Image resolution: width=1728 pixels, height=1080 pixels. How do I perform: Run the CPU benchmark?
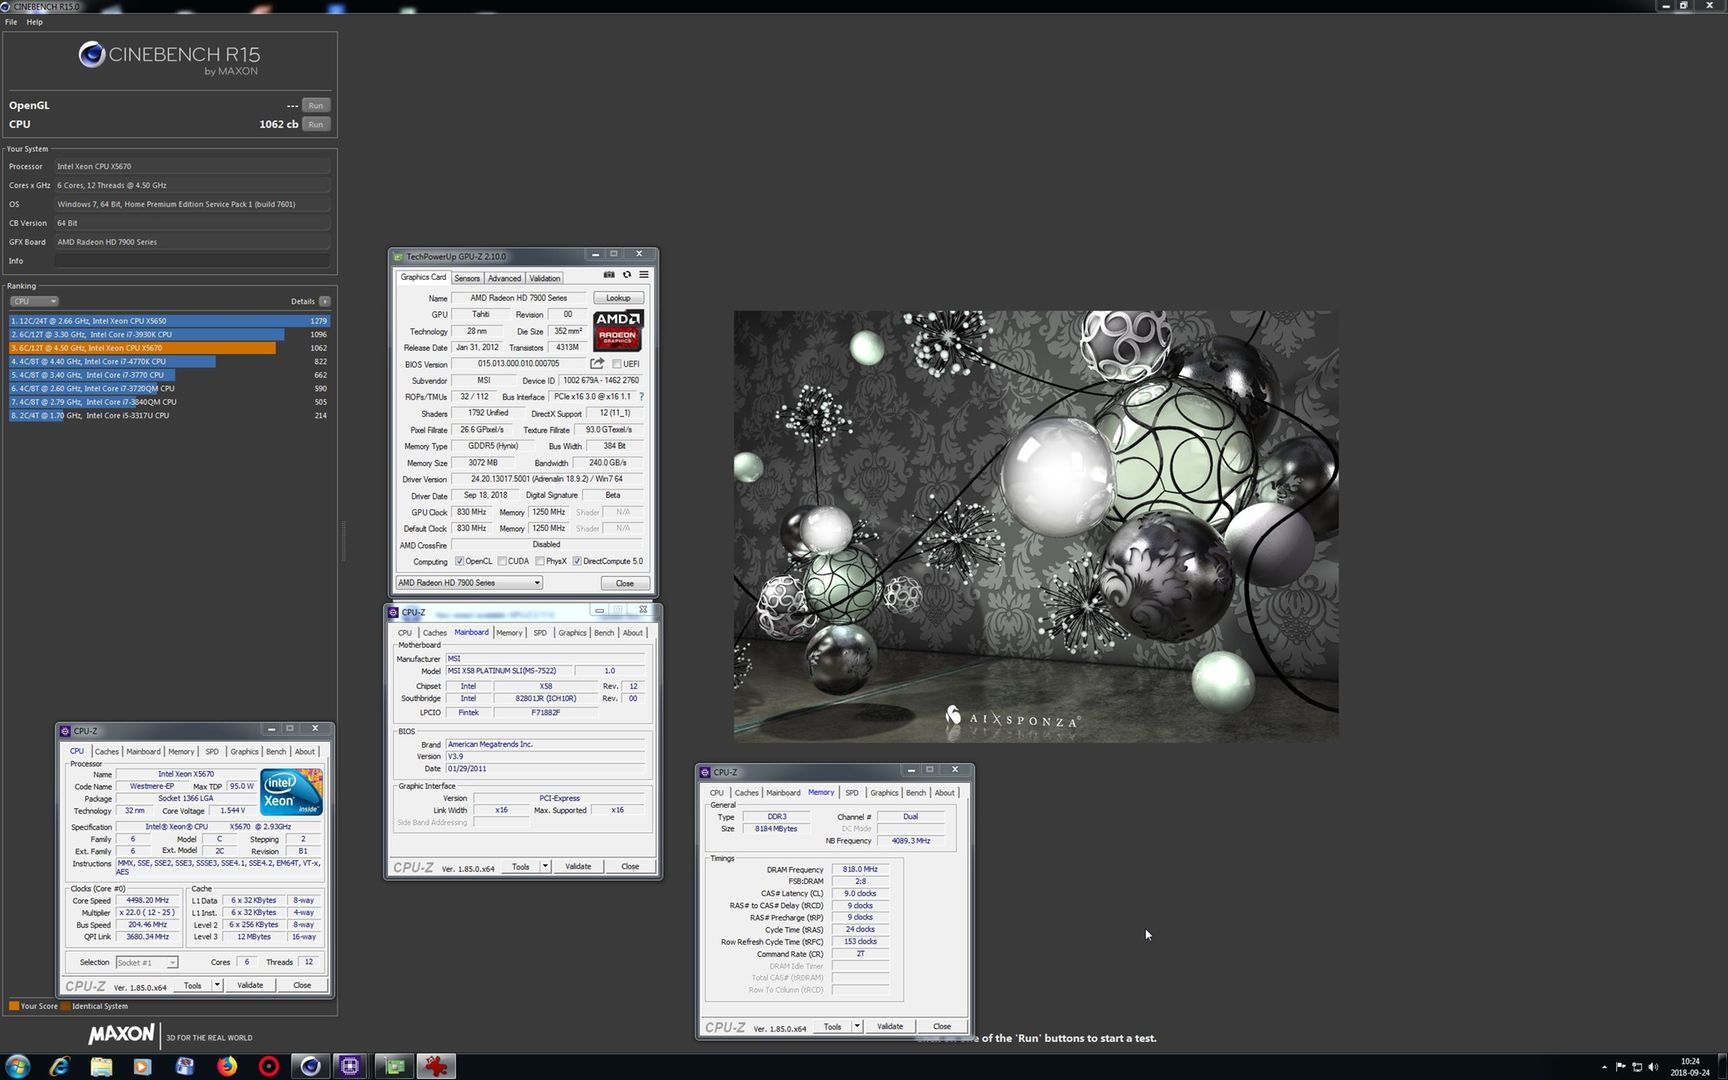[x=316, y=124]
